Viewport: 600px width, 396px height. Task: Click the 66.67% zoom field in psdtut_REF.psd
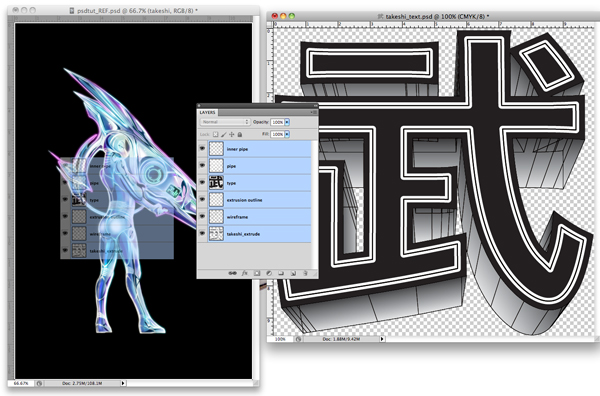click(21, 383)
